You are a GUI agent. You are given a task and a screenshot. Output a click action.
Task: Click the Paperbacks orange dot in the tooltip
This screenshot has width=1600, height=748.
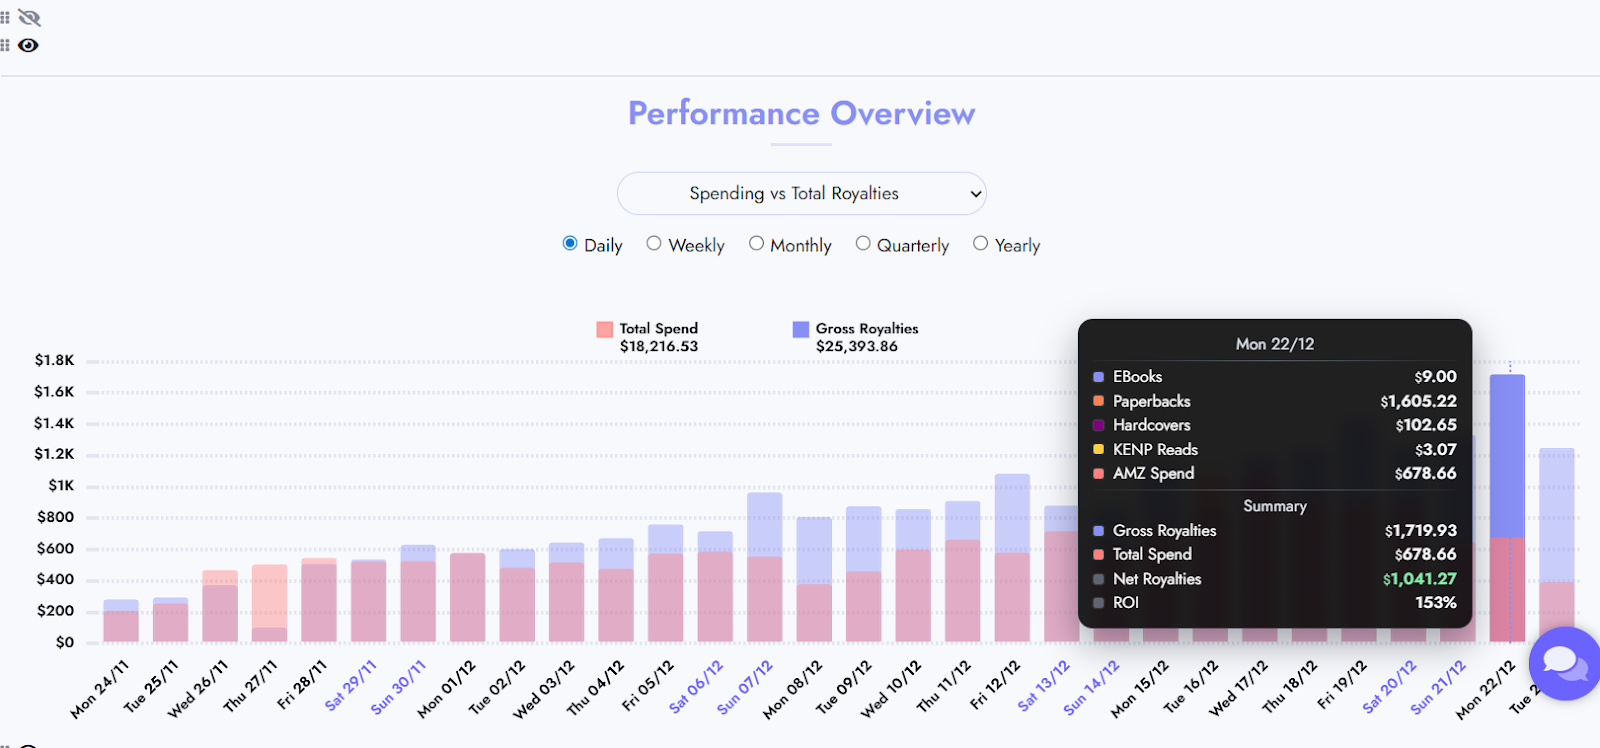[x=1097, y=401]
